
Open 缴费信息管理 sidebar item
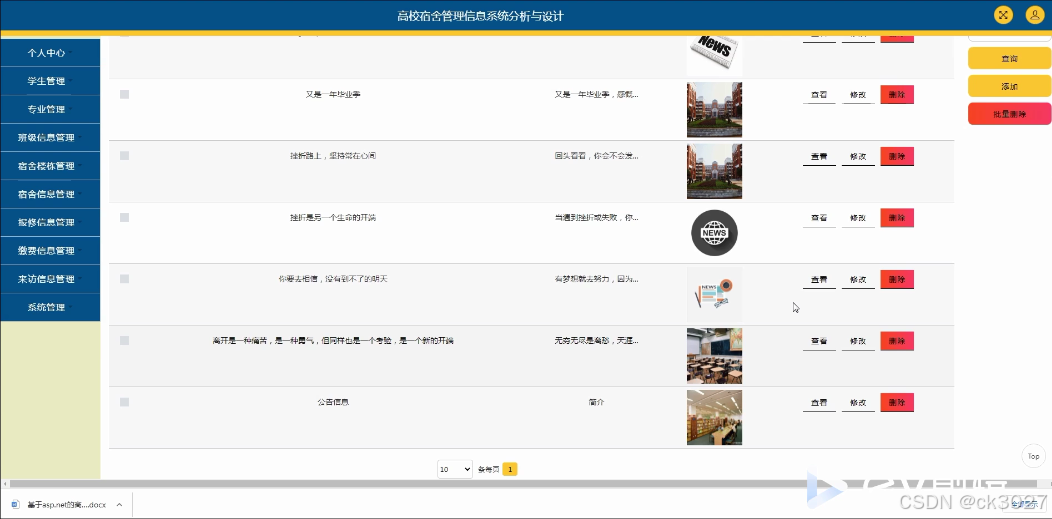(50, 251)
